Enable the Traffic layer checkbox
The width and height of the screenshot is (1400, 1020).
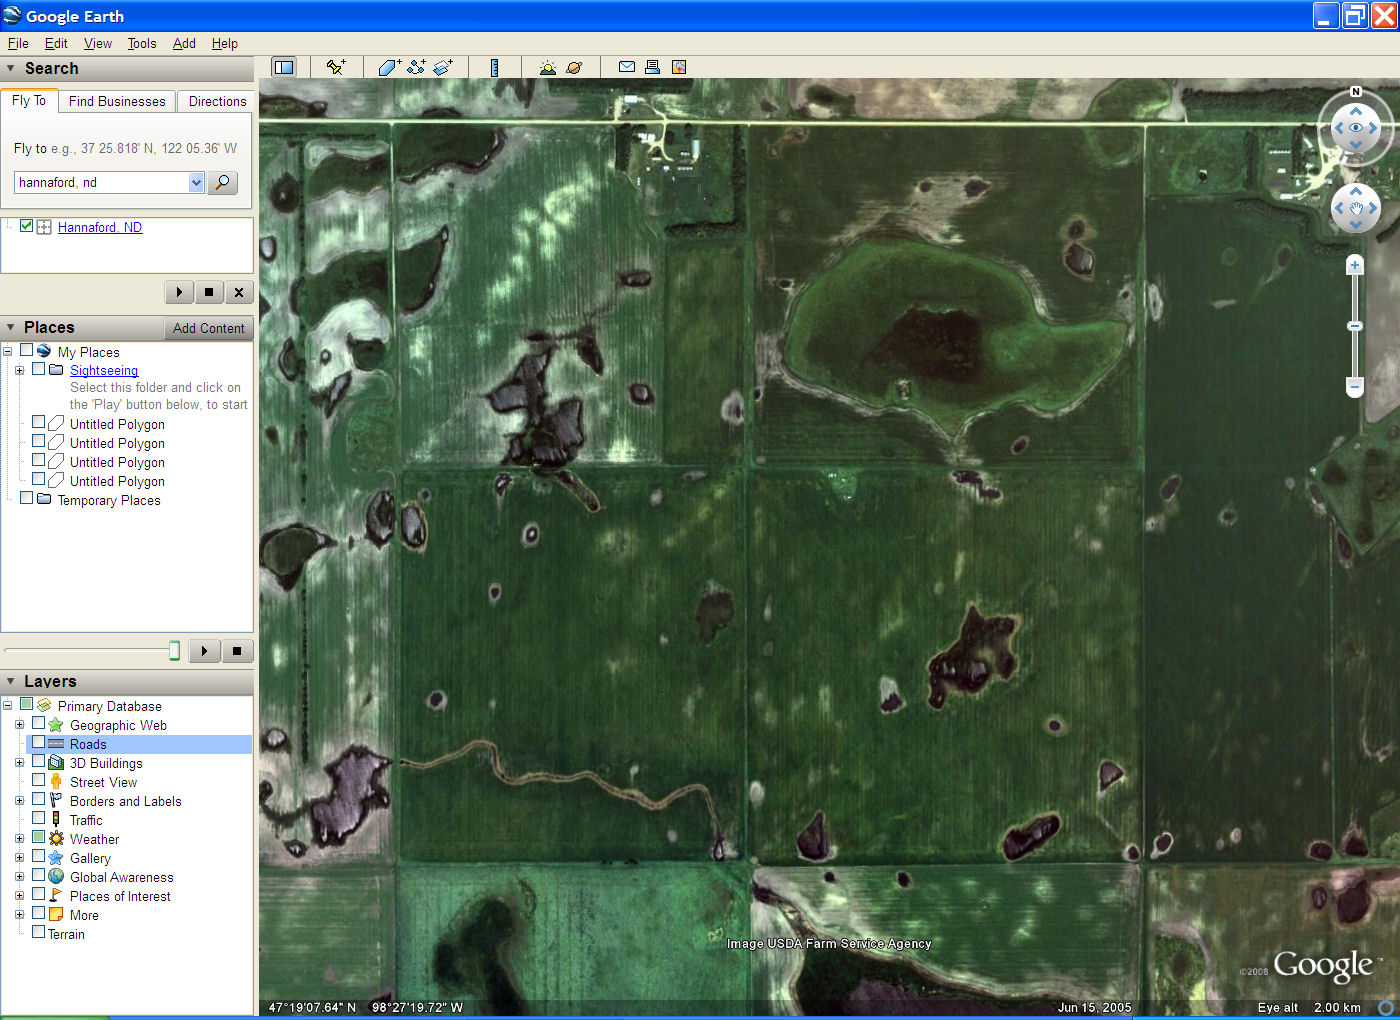39,819
